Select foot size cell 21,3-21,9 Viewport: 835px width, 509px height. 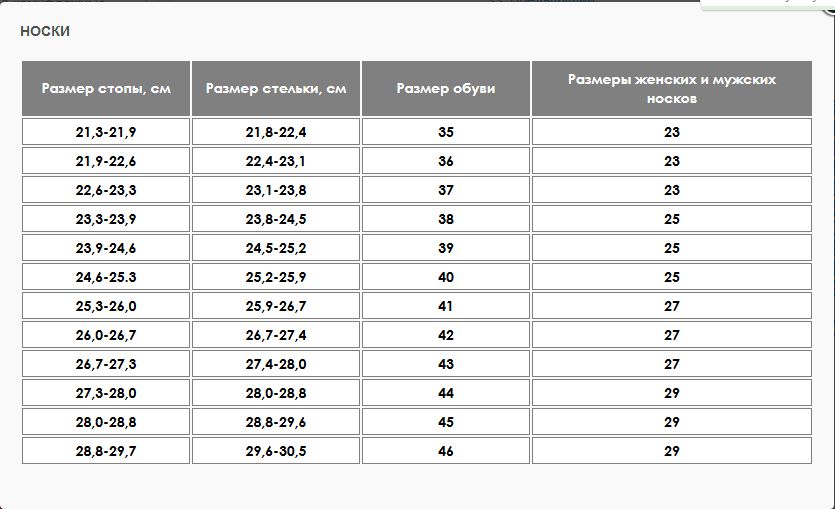pos(106,132)
